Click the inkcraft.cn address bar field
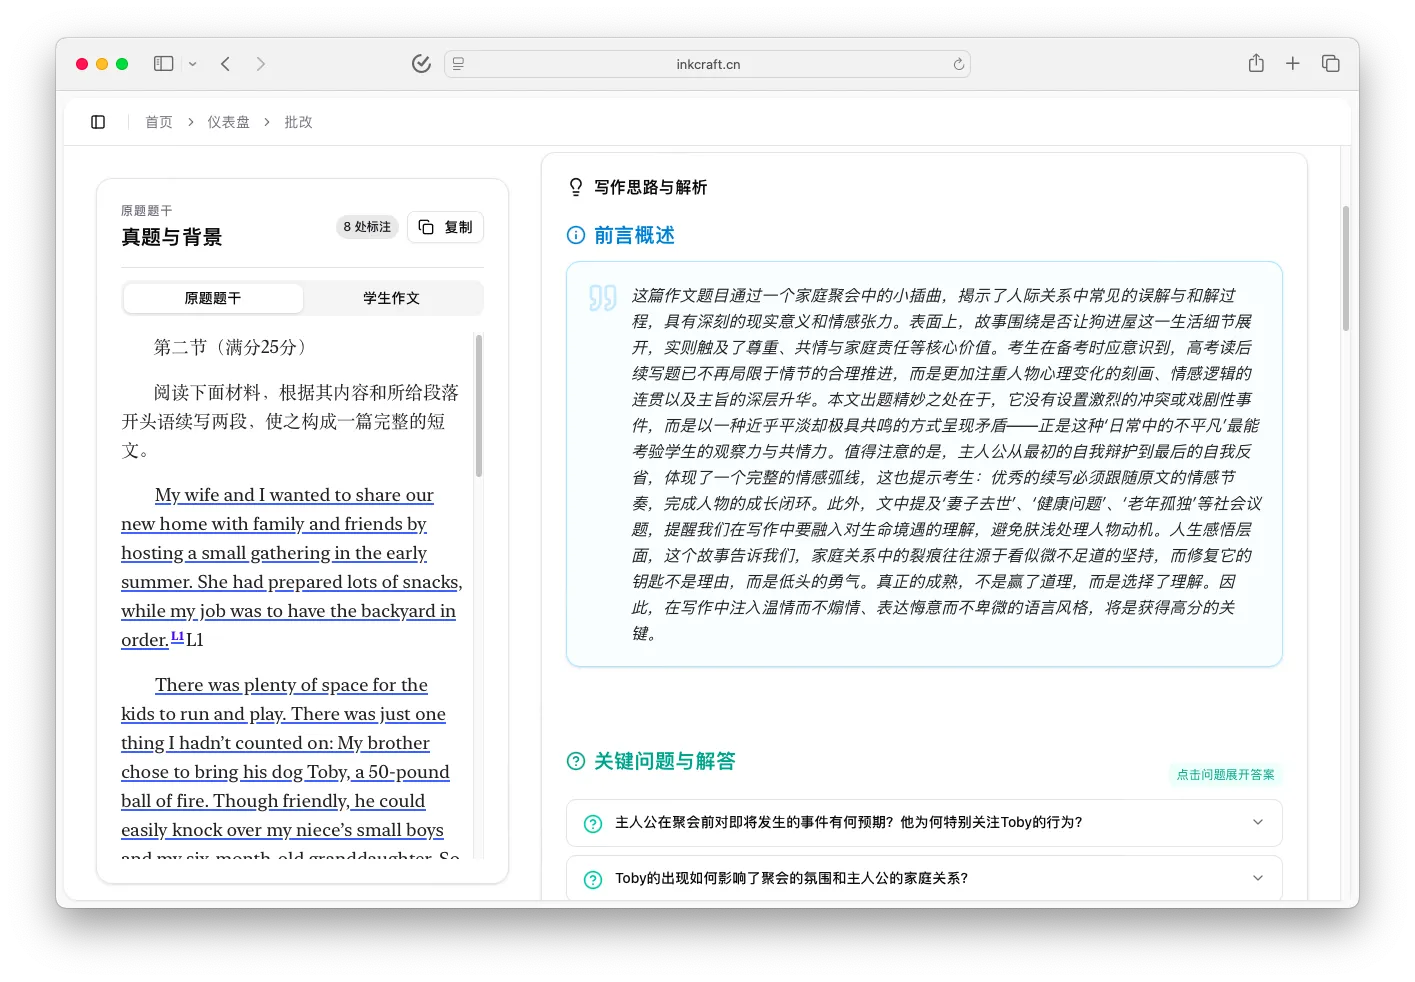 [x=707, y=63]
